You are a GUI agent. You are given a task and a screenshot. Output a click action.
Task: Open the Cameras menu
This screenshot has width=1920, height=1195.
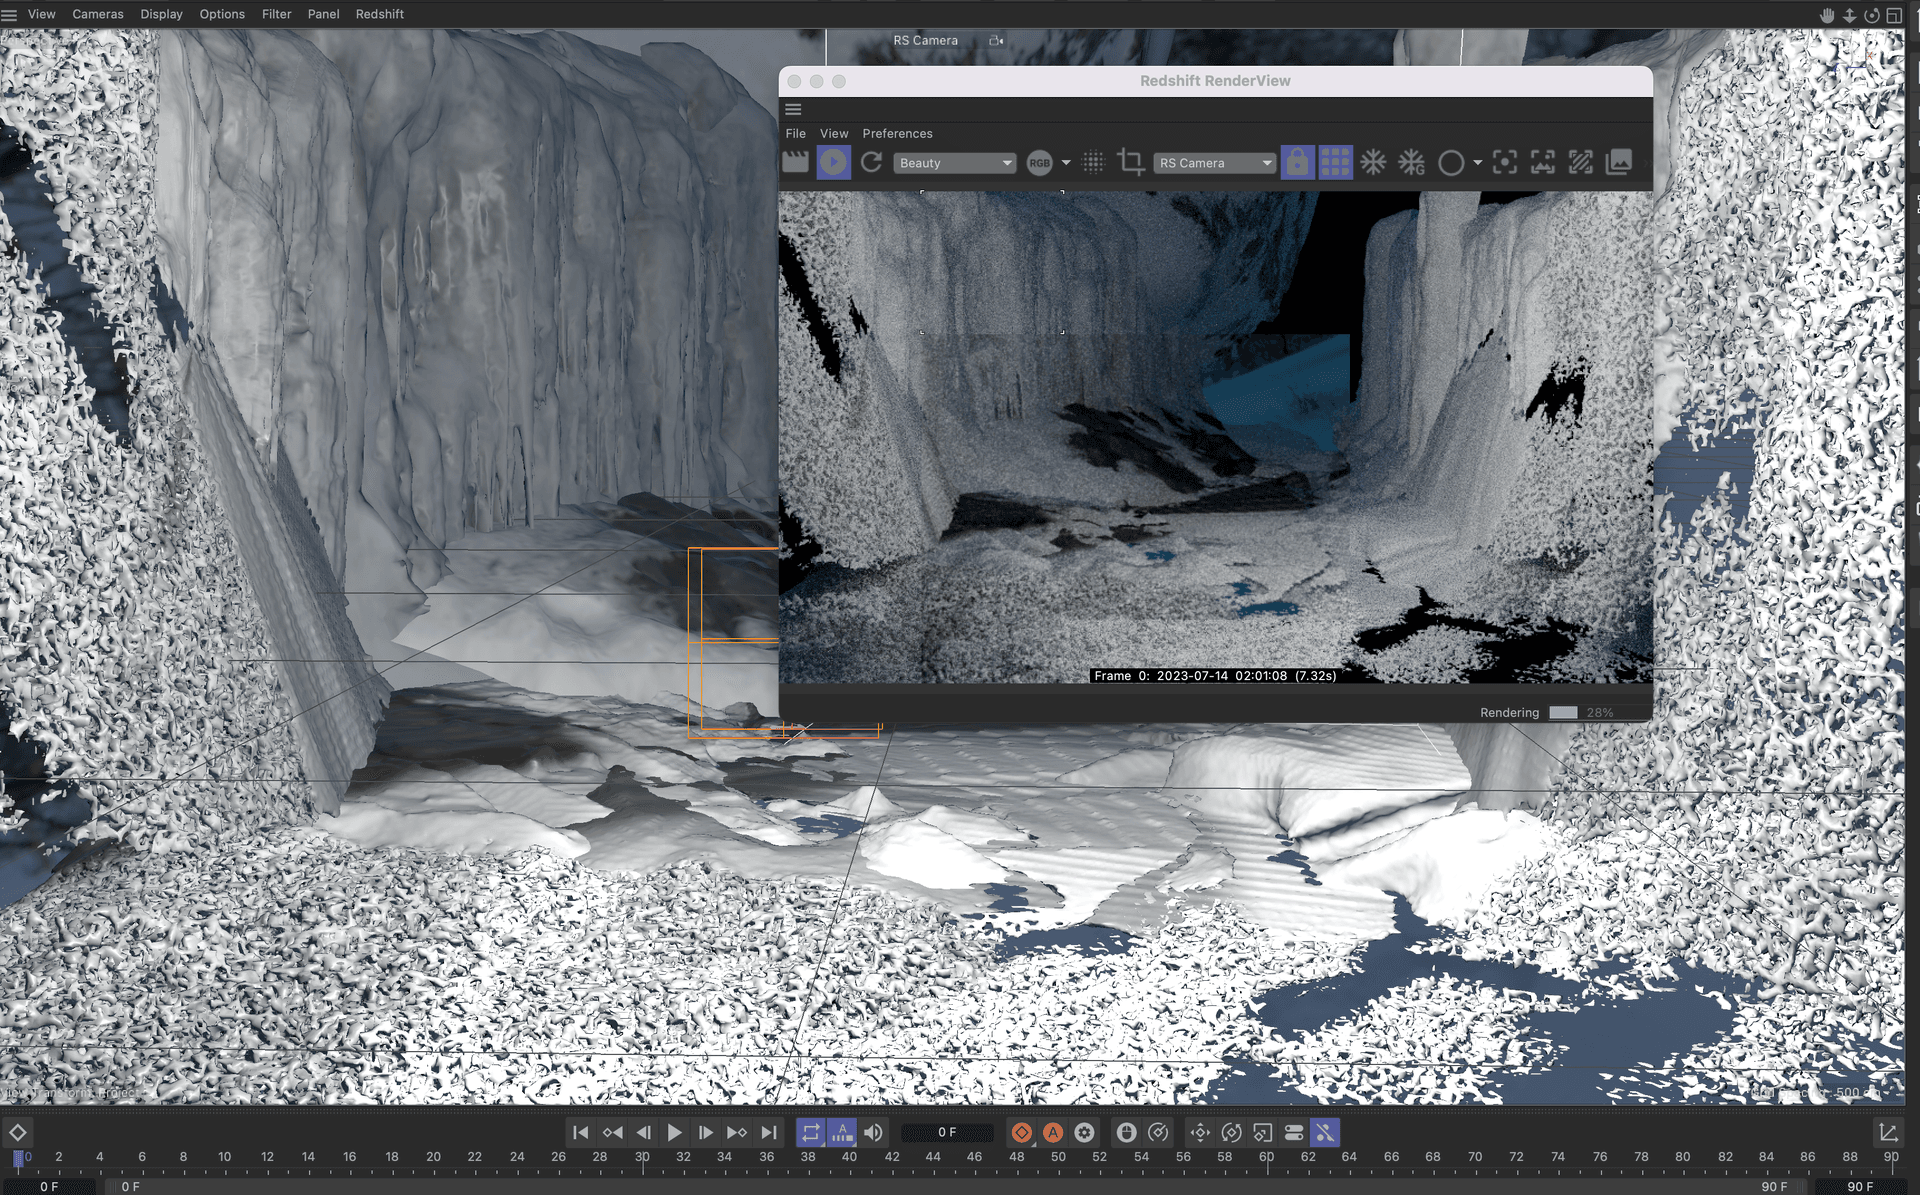point(98,14)
